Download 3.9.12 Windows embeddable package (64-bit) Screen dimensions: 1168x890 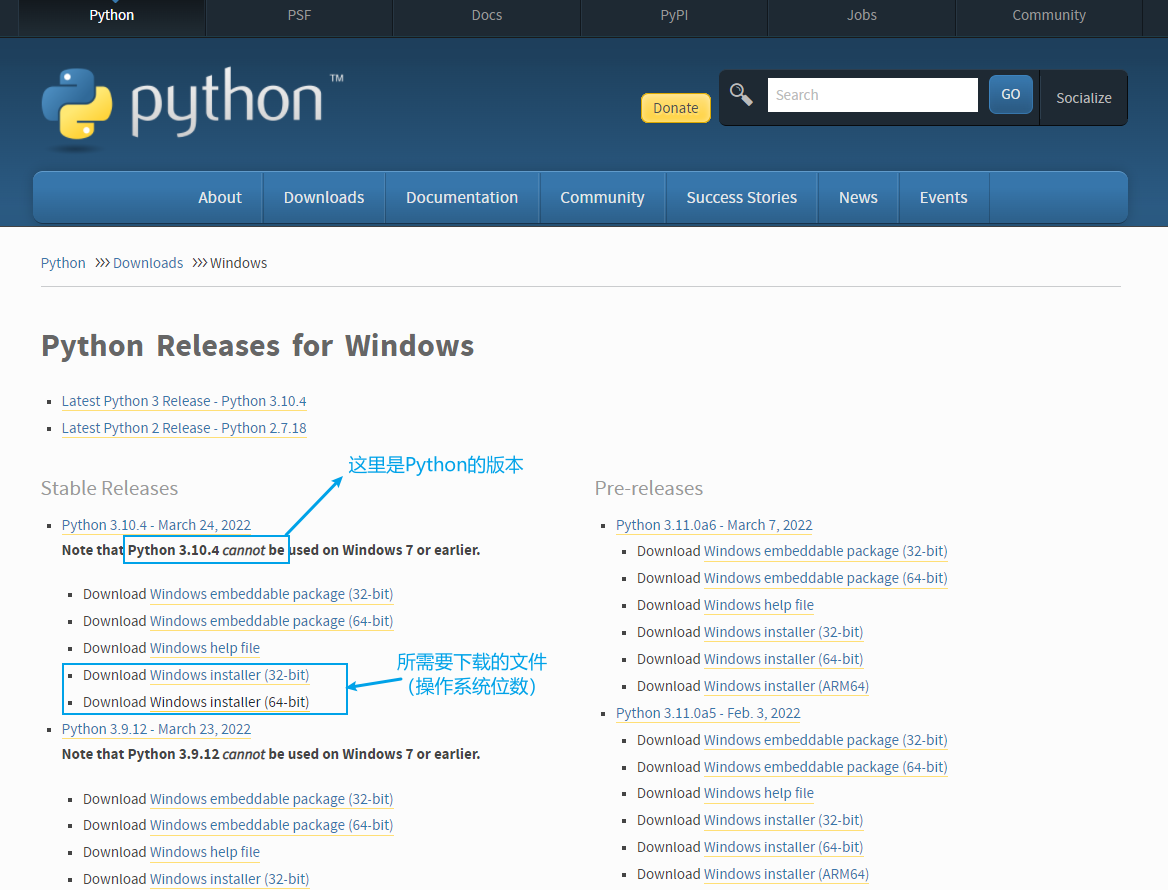[x=271, y=825]
